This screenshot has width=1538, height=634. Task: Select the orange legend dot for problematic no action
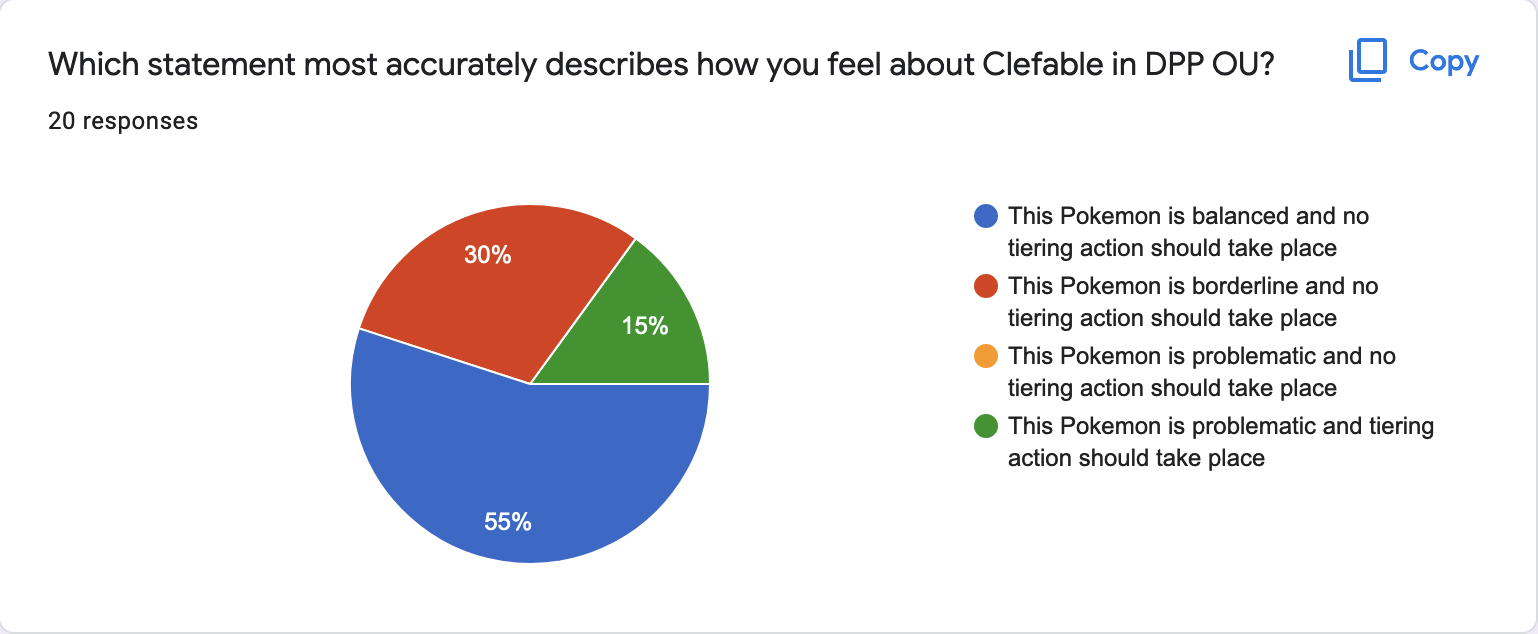[x=986, y=356]
